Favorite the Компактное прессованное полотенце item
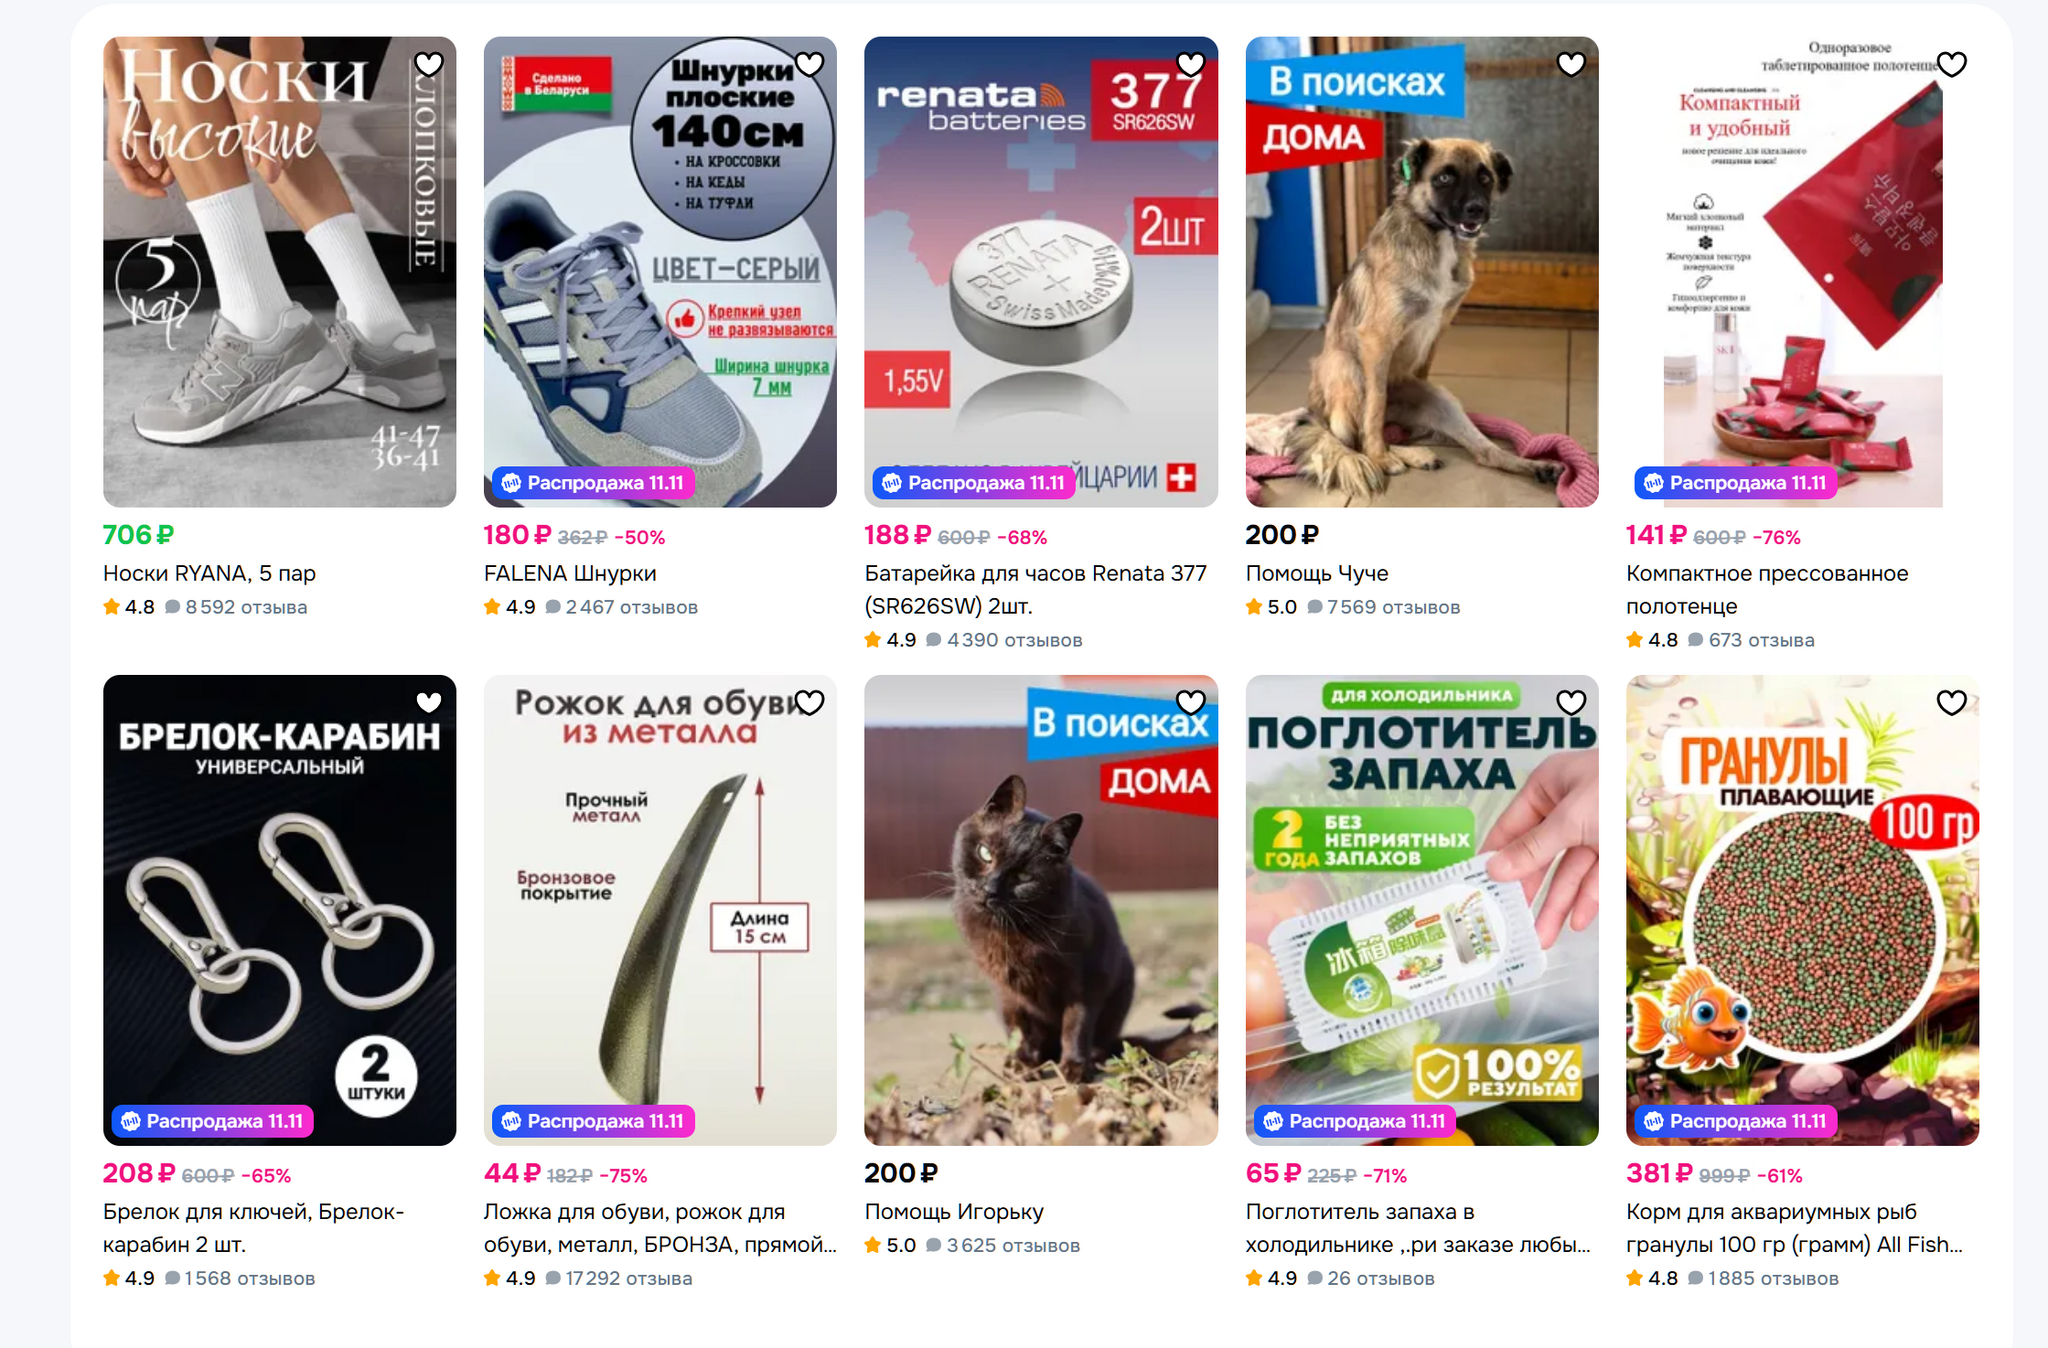 (x=1952, y=64)
